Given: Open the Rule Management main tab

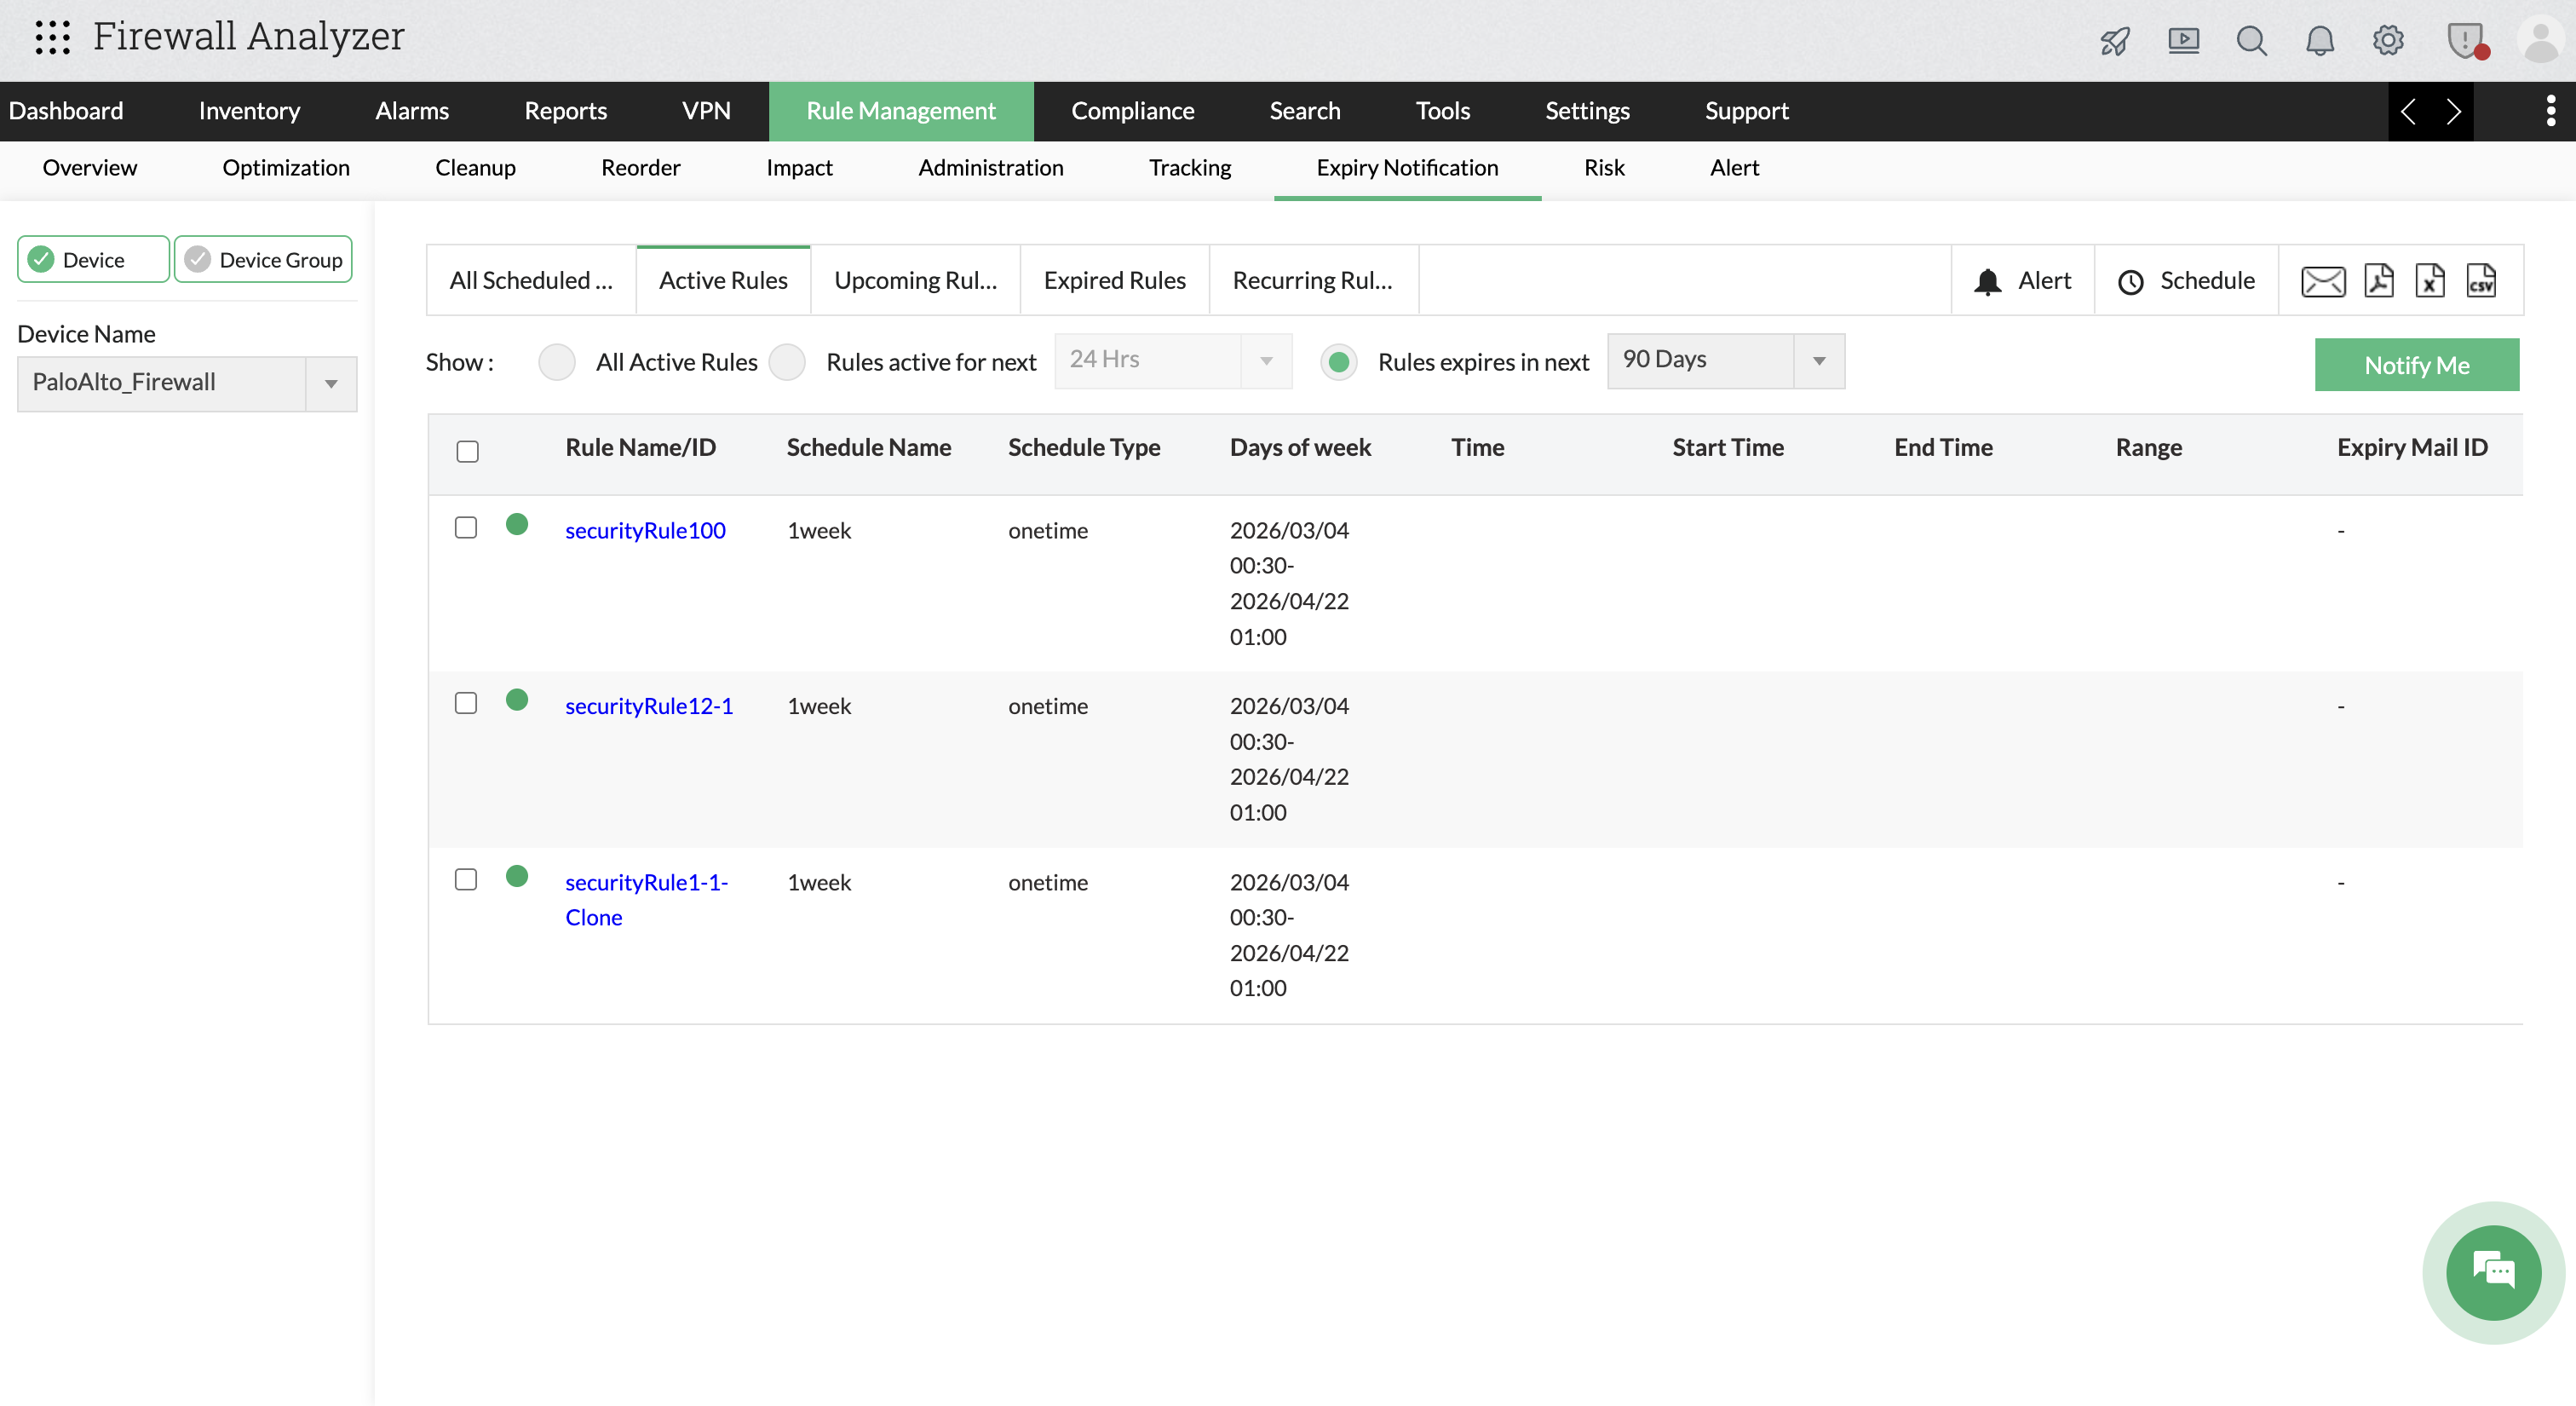Looking at the screenshot, I should point(901,111).
